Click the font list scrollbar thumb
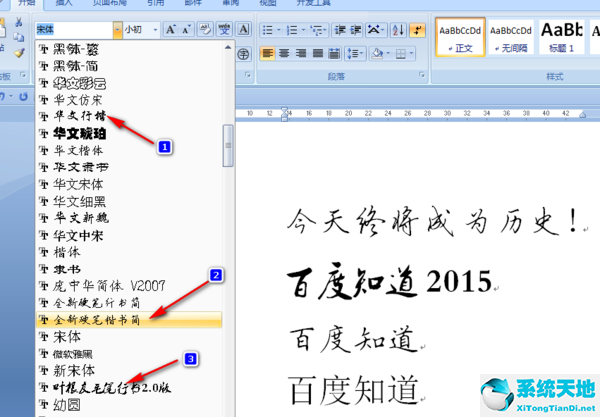The height and width of the screenshot is (417, 600). click(x=228, y=145)
